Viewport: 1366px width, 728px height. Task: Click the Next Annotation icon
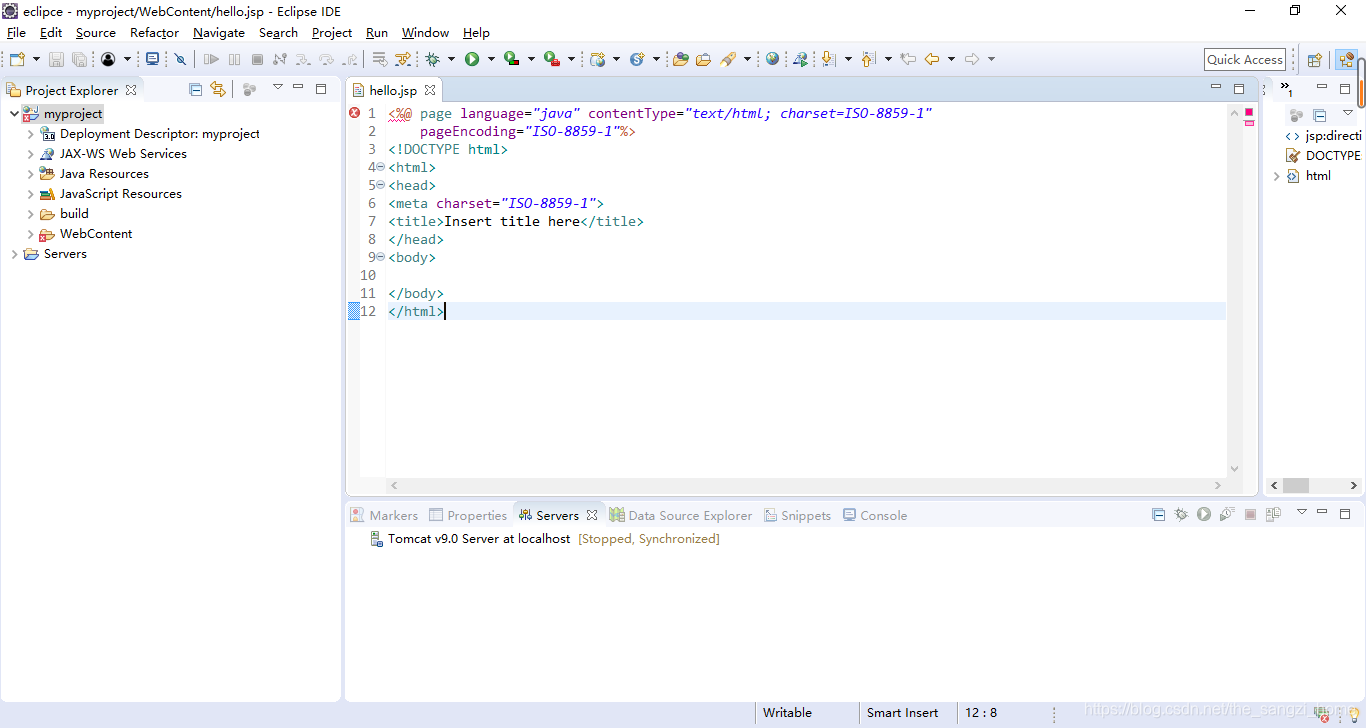(828, 59)
